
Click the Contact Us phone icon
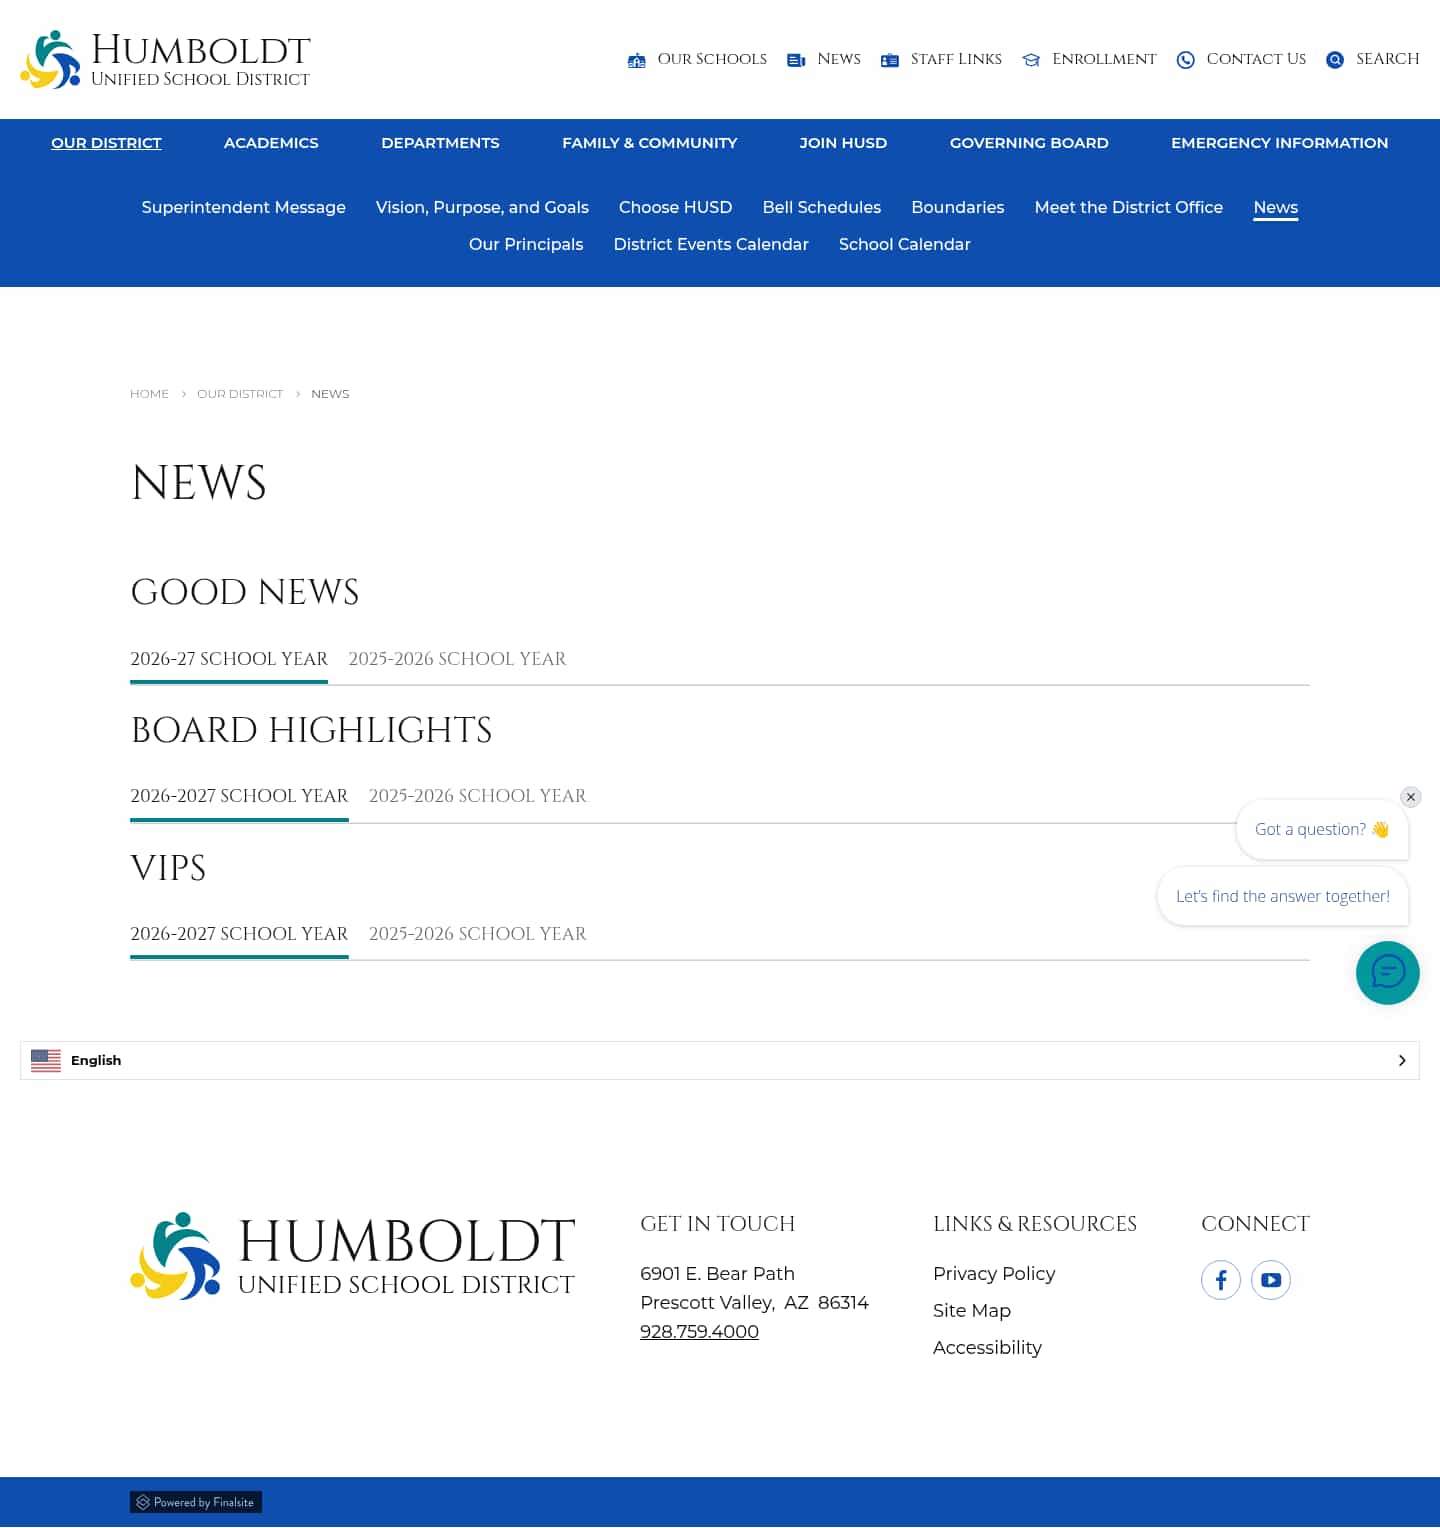pos(1186,60)
